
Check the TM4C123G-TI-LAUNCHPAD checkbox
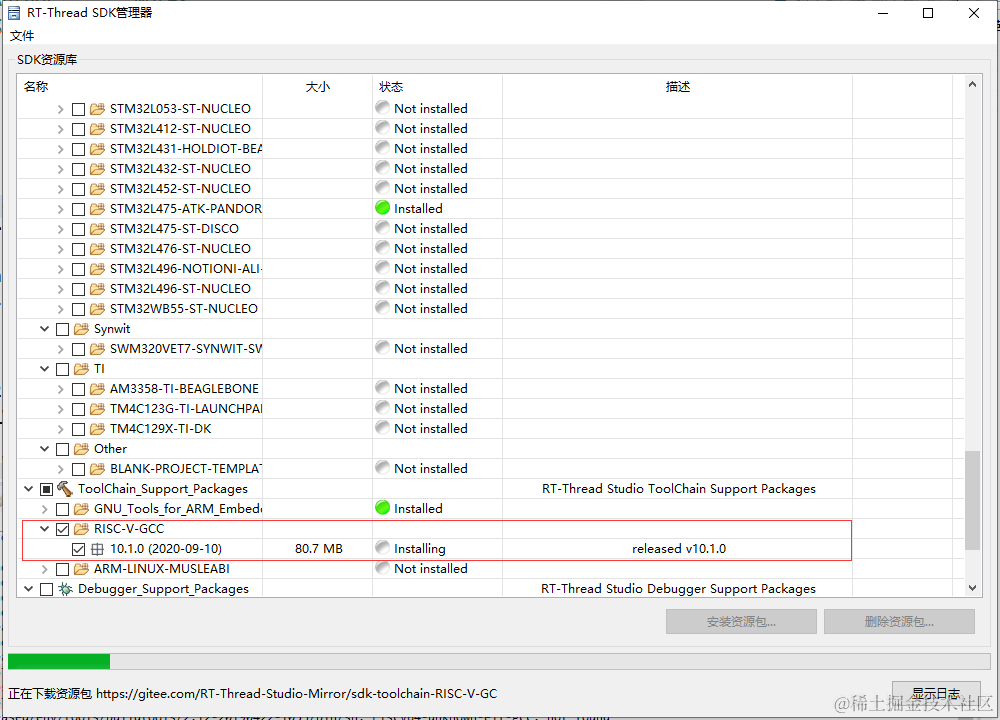tap(78, 409)
